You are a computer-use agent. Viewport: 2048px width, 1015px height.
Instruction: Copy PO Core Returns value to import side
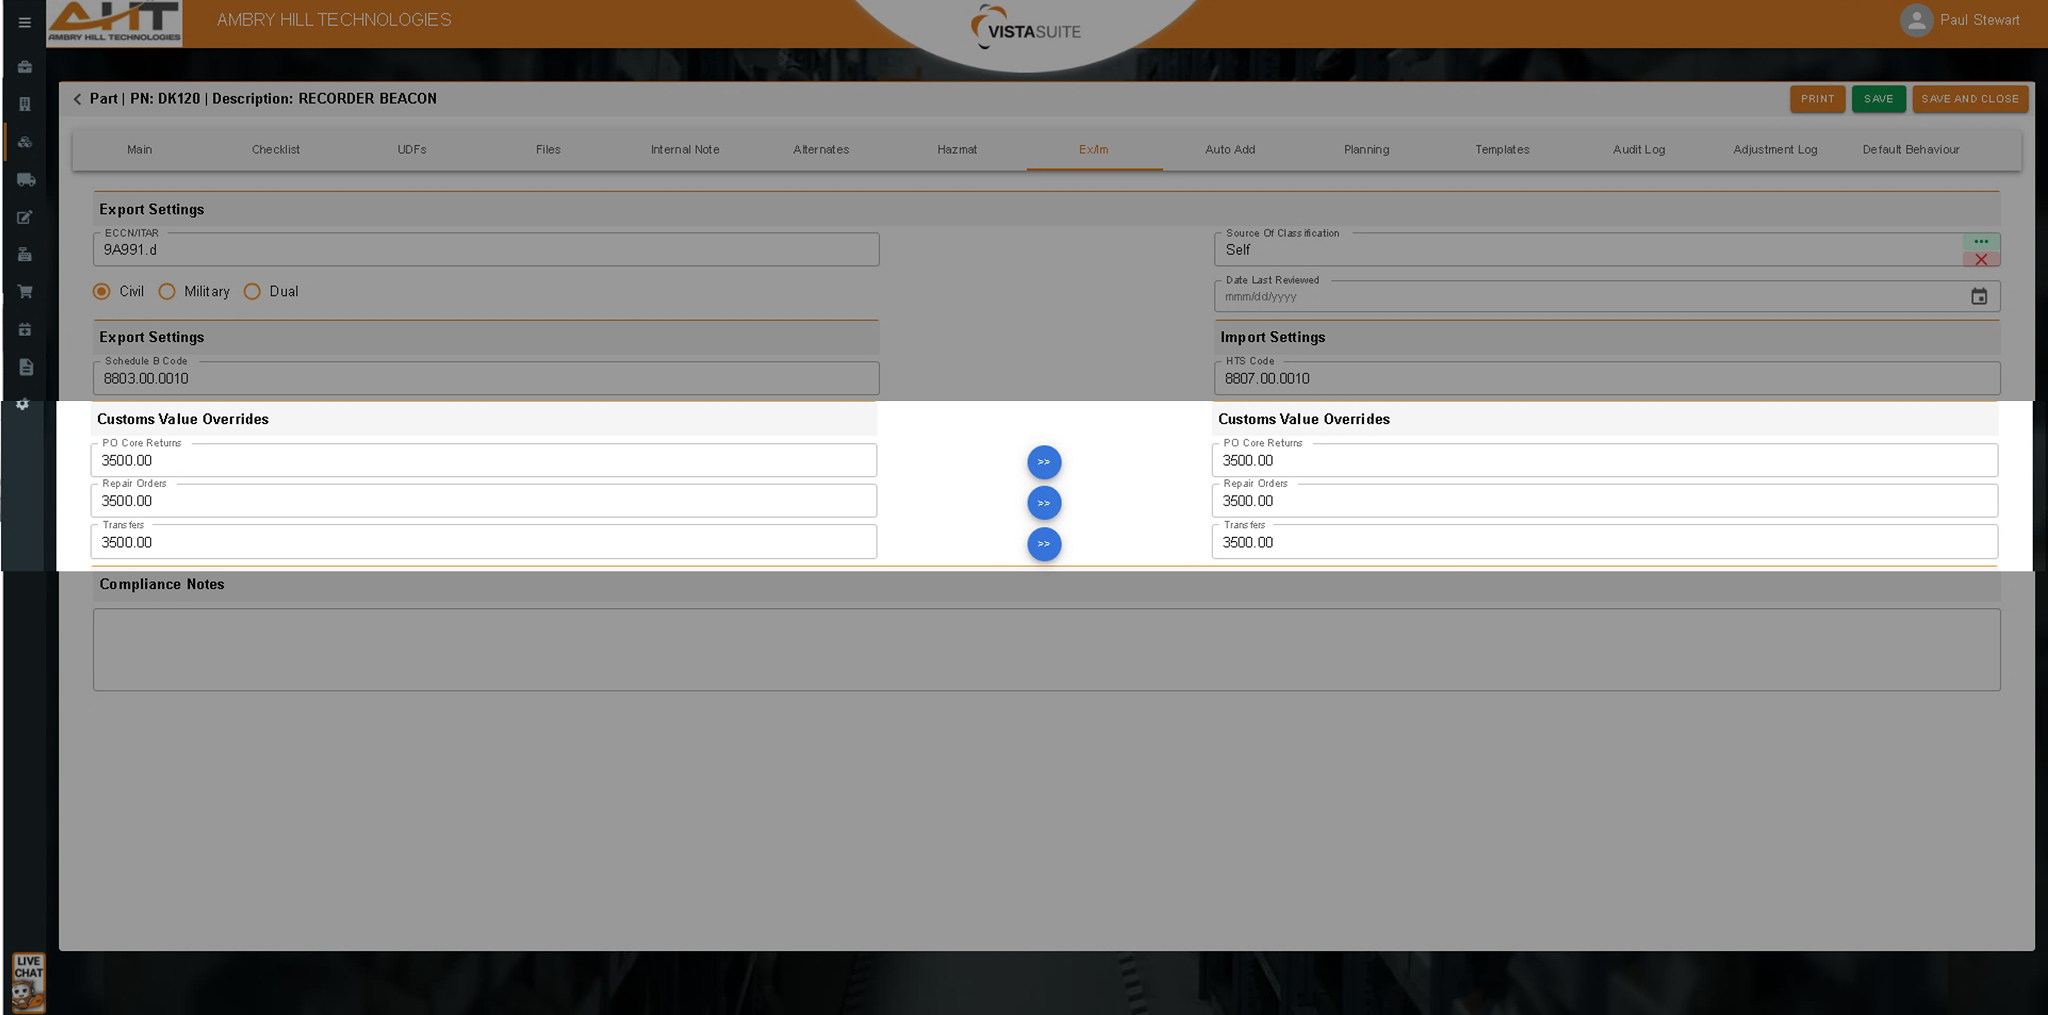[x=1043, y=462]
